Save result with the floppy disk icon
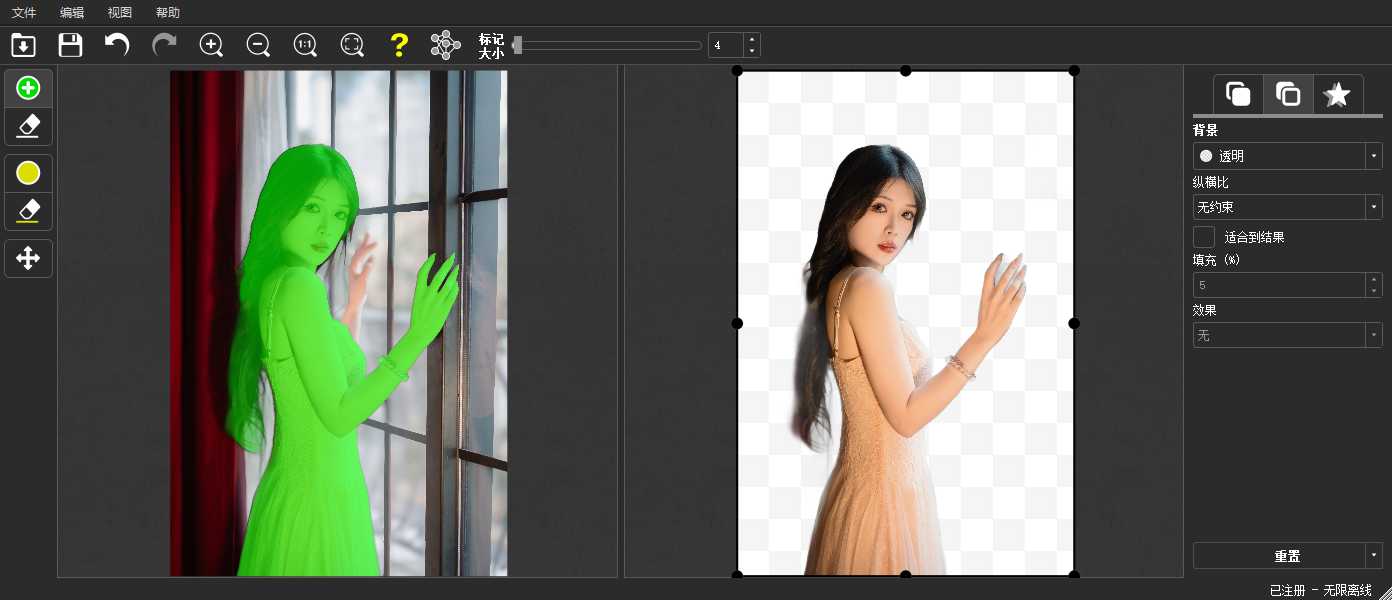This screenshot has height=600, width=1392. (x=70, y=45)
